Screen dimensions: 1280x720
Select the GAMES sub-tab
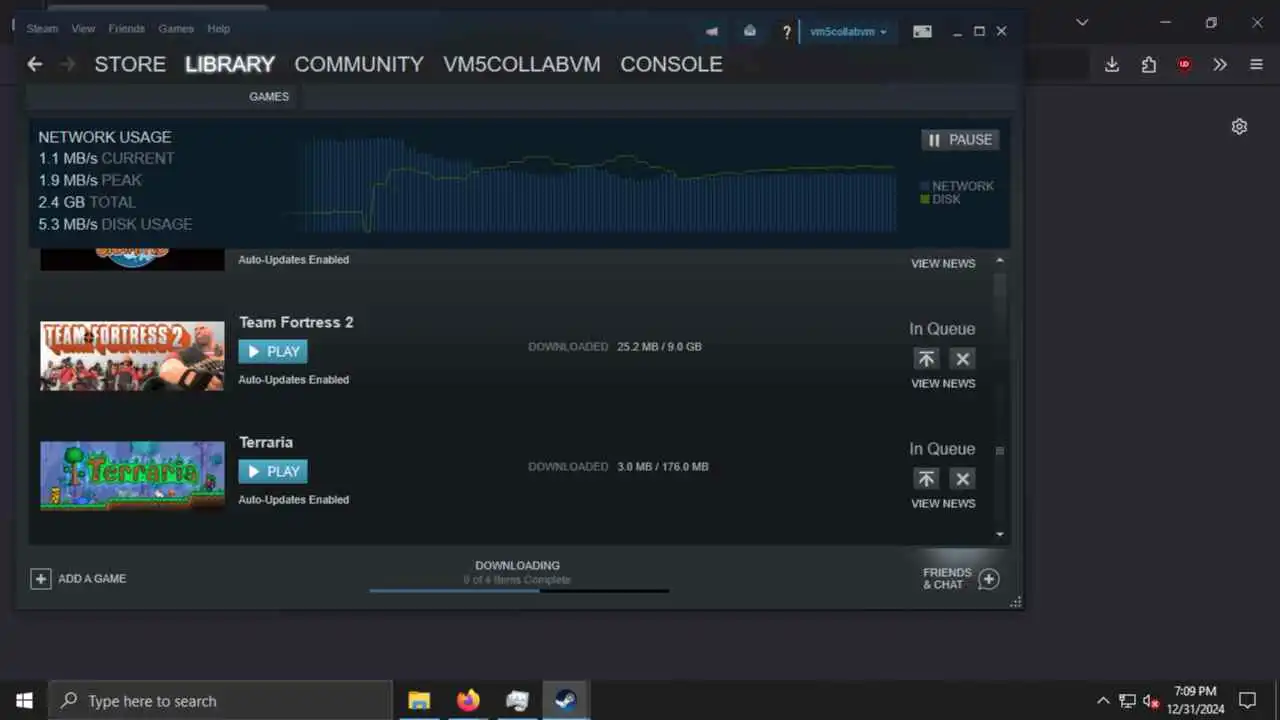tap(269, 97)
